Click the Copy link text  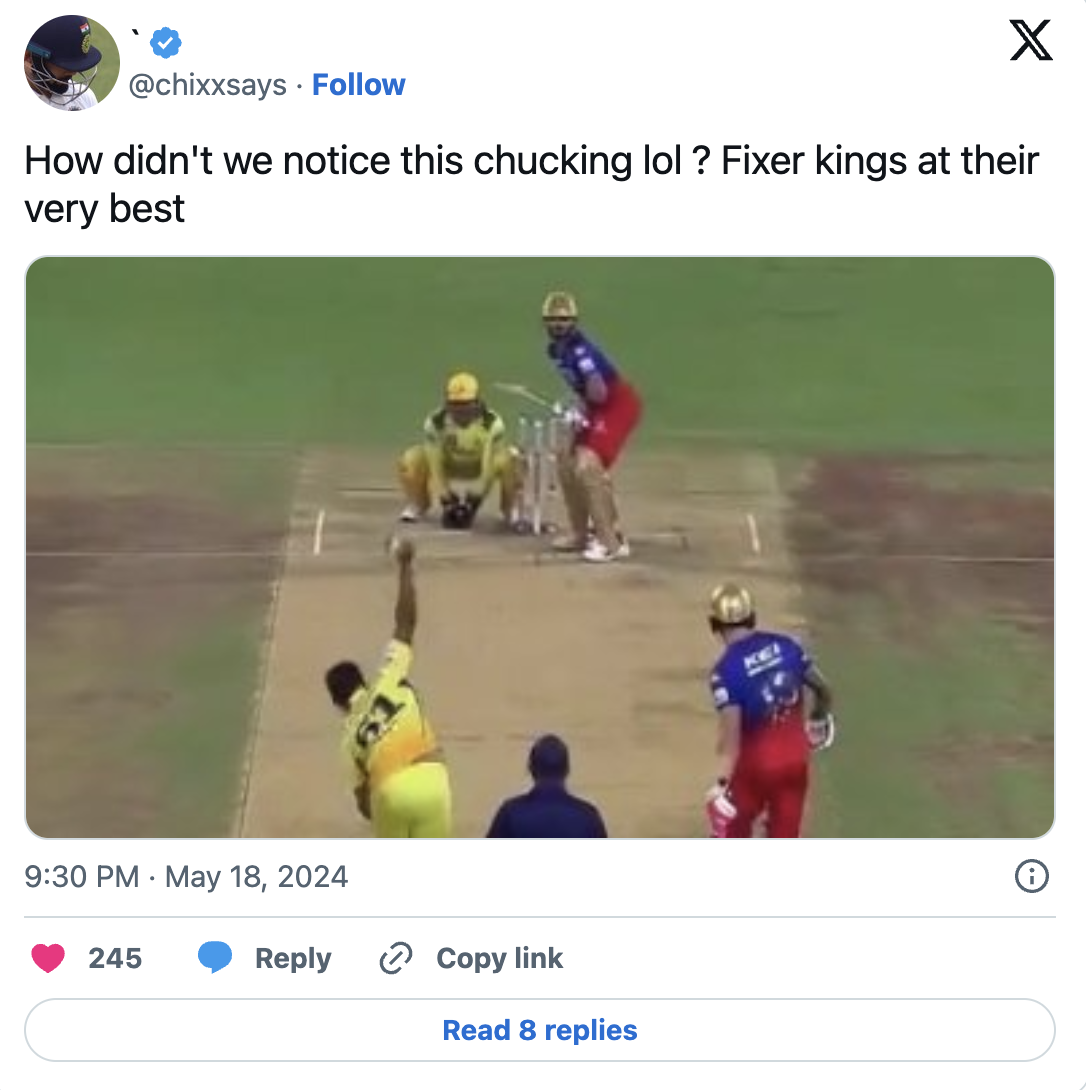point(499,958)
